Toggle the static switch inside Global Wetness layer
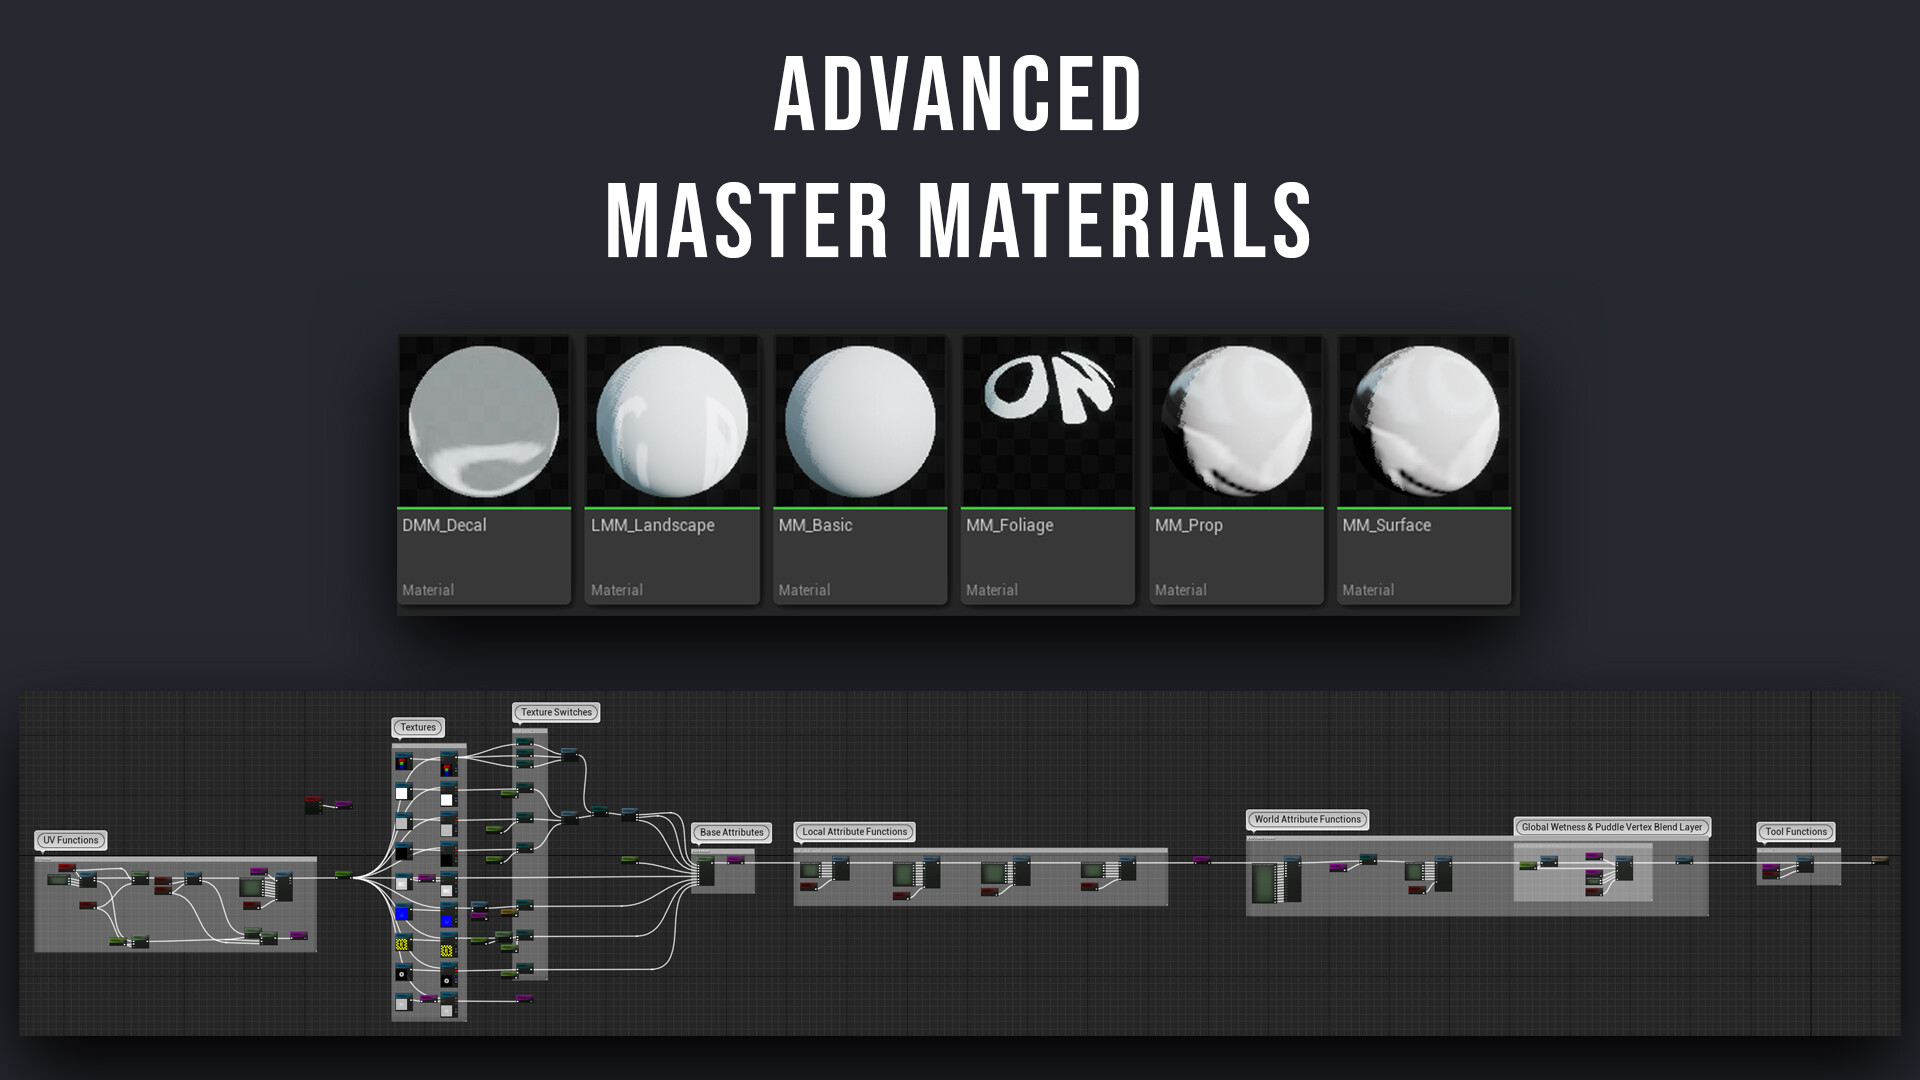1920x1080 pixels. pos(1549,863)
